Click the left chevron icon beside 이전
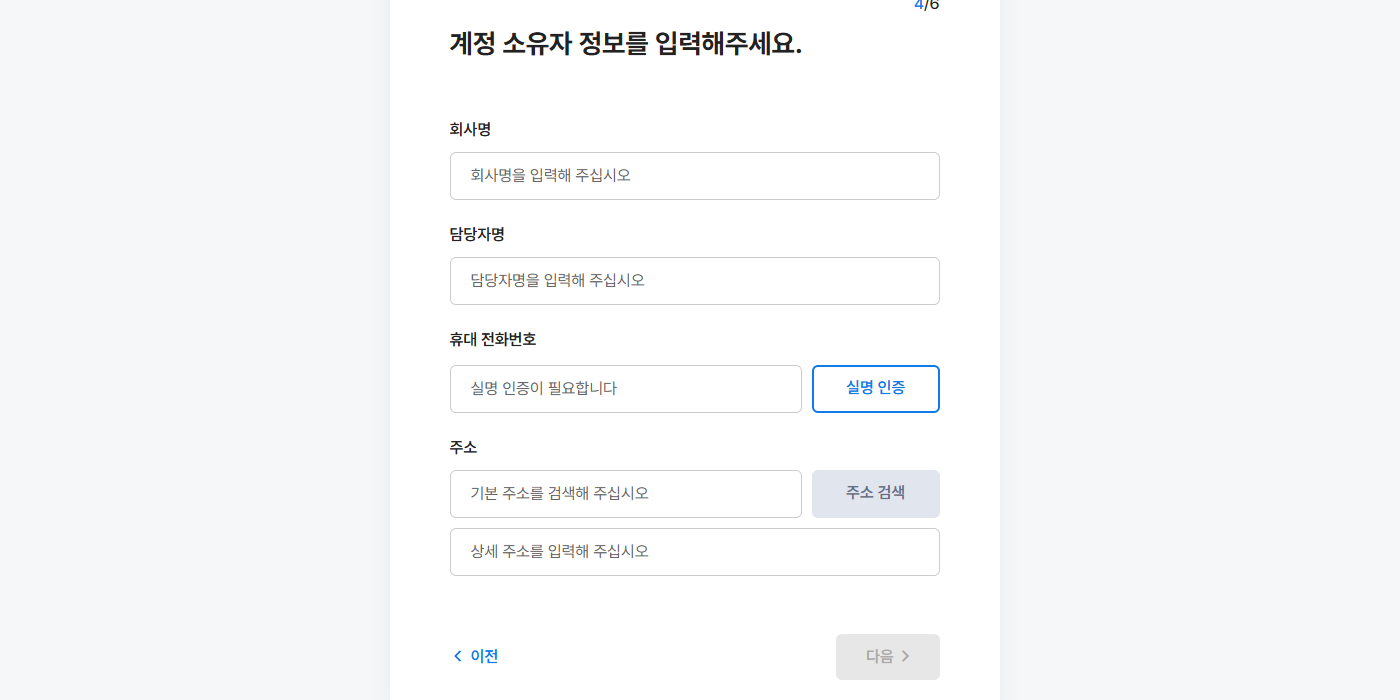This screenshot has height=700, width=1400. pos(458,656)
